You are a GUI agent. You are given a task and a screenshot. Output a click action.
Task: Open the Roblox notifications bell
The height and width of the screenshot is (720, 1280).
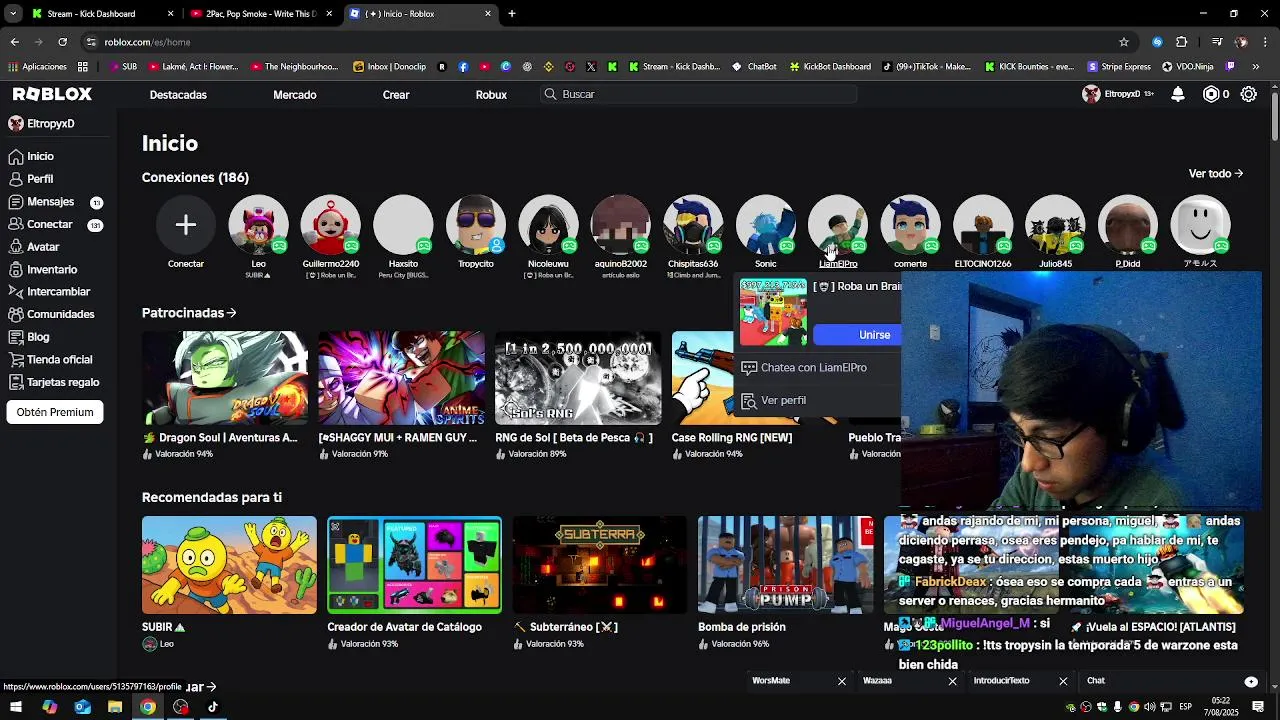(1178, 94)
